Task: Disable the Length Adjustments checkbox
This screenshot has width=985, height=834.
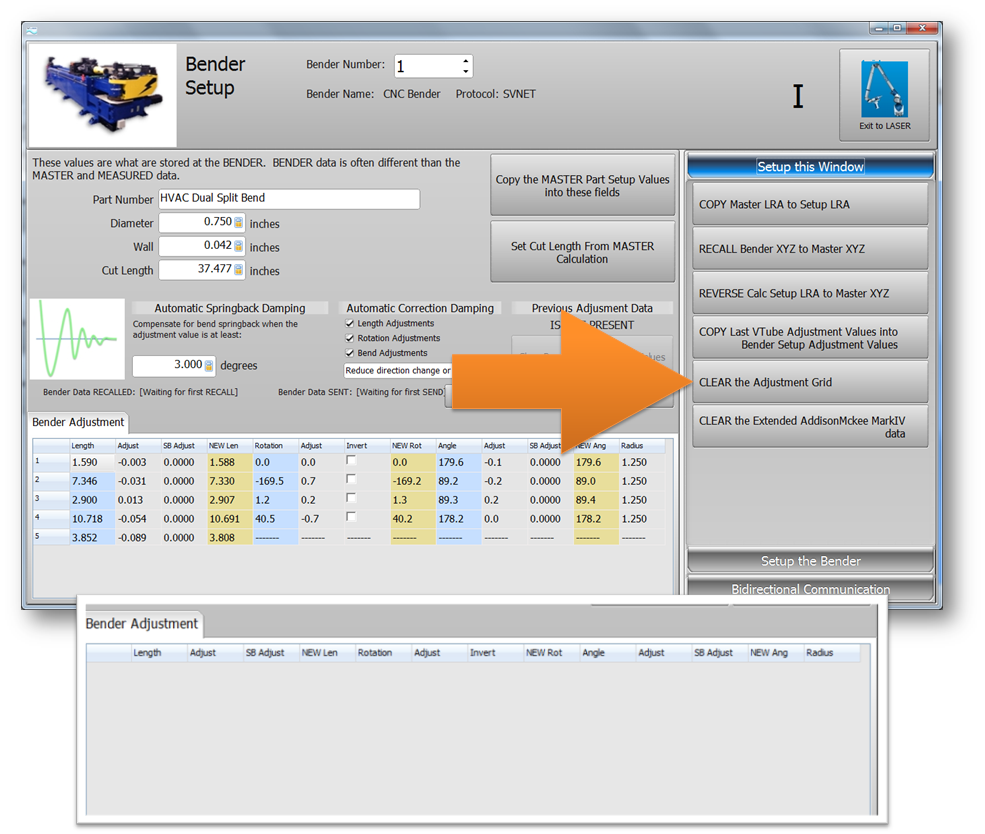Action: (349, 324)
